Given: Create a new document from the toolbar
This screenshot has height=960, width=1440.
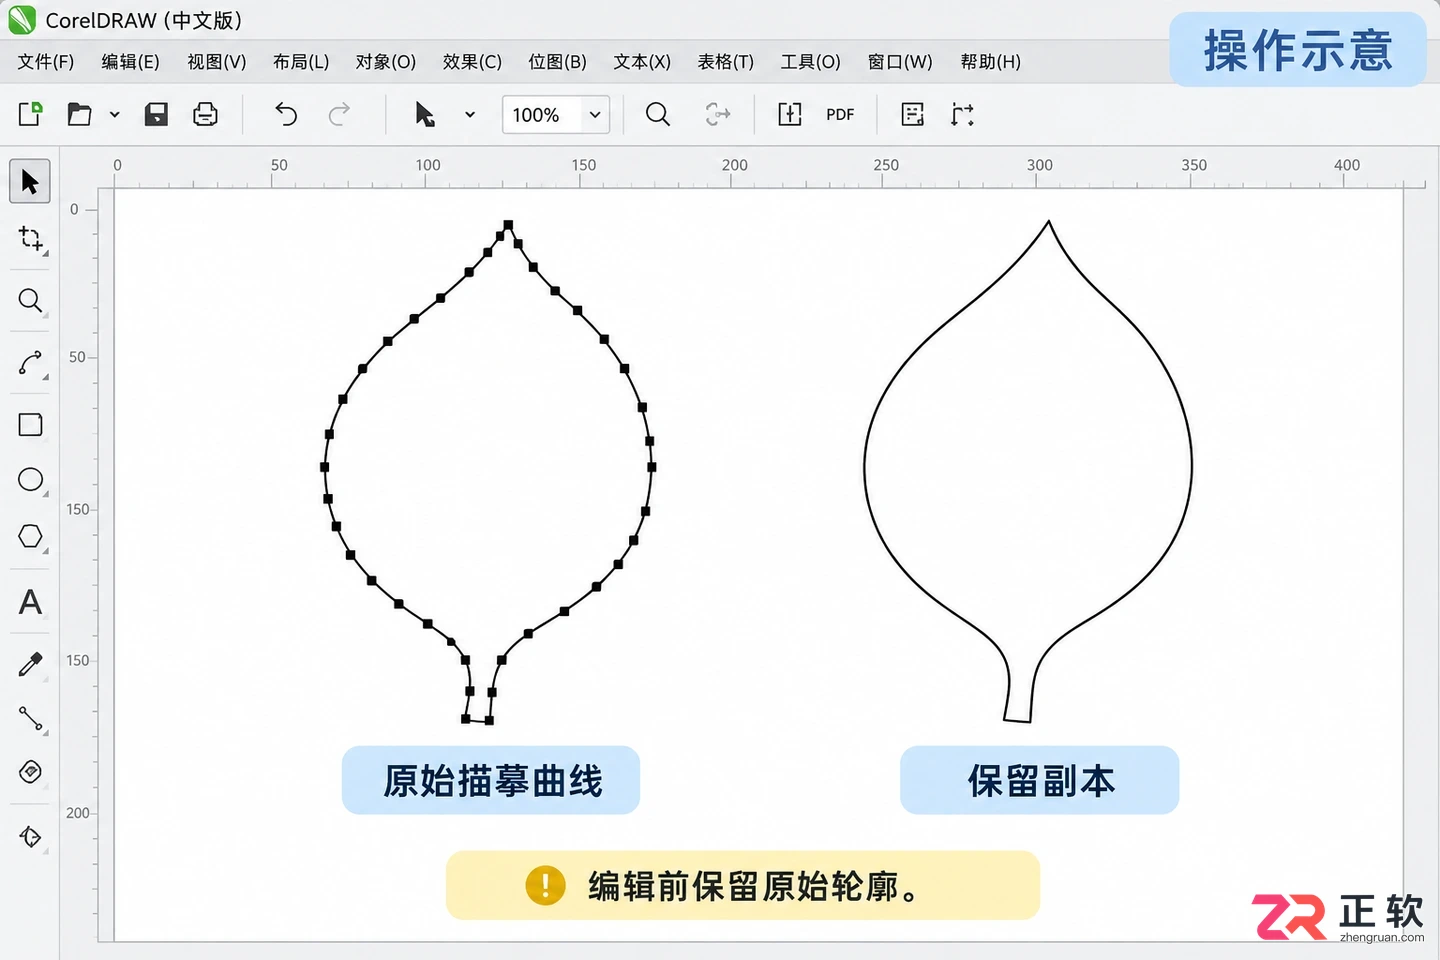Looking at the screenshot, I should tap(30, 114).
